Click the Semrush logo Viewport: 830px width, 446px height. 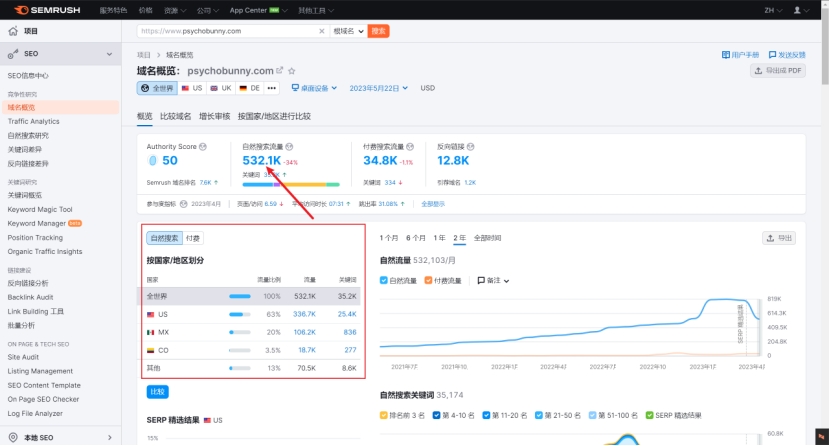click(47, 10)
